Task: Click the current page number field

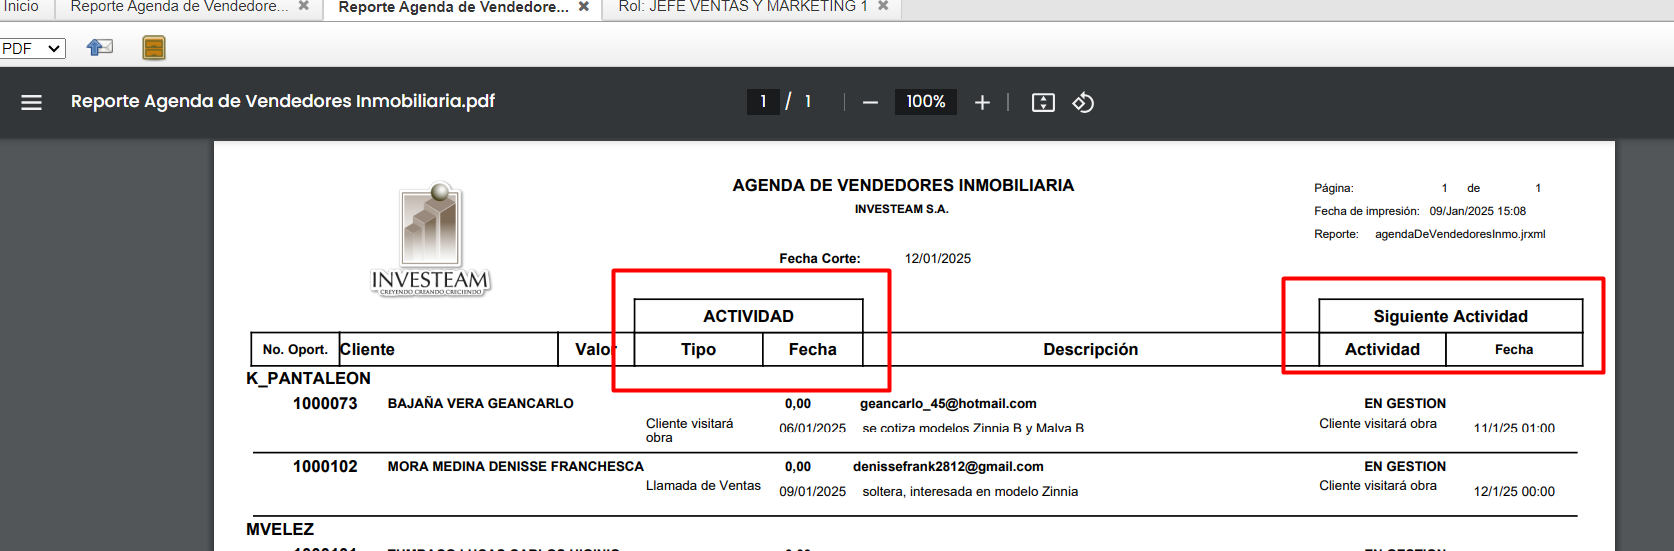Action: 763,102
